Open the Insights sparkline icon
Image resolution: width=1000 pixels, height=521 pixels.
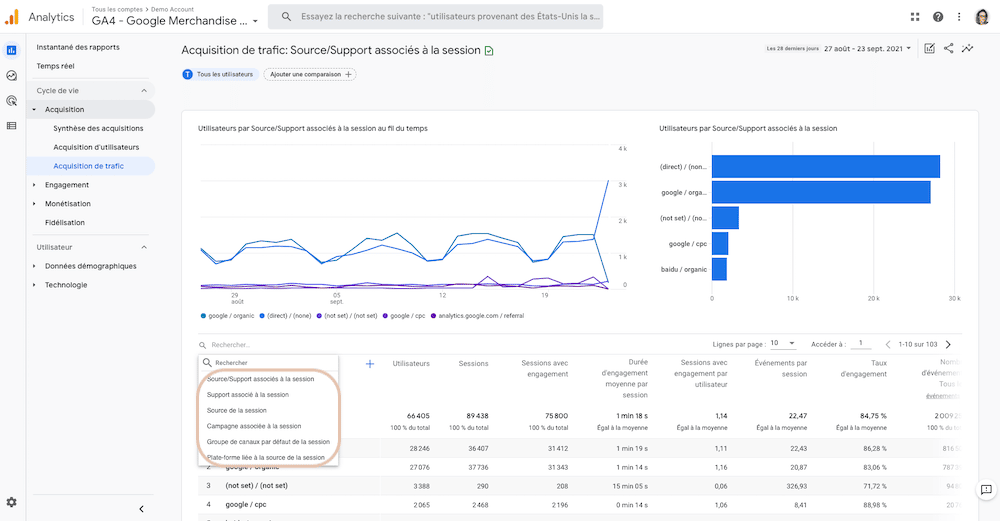pyautogui.click(x=967, y=48)
